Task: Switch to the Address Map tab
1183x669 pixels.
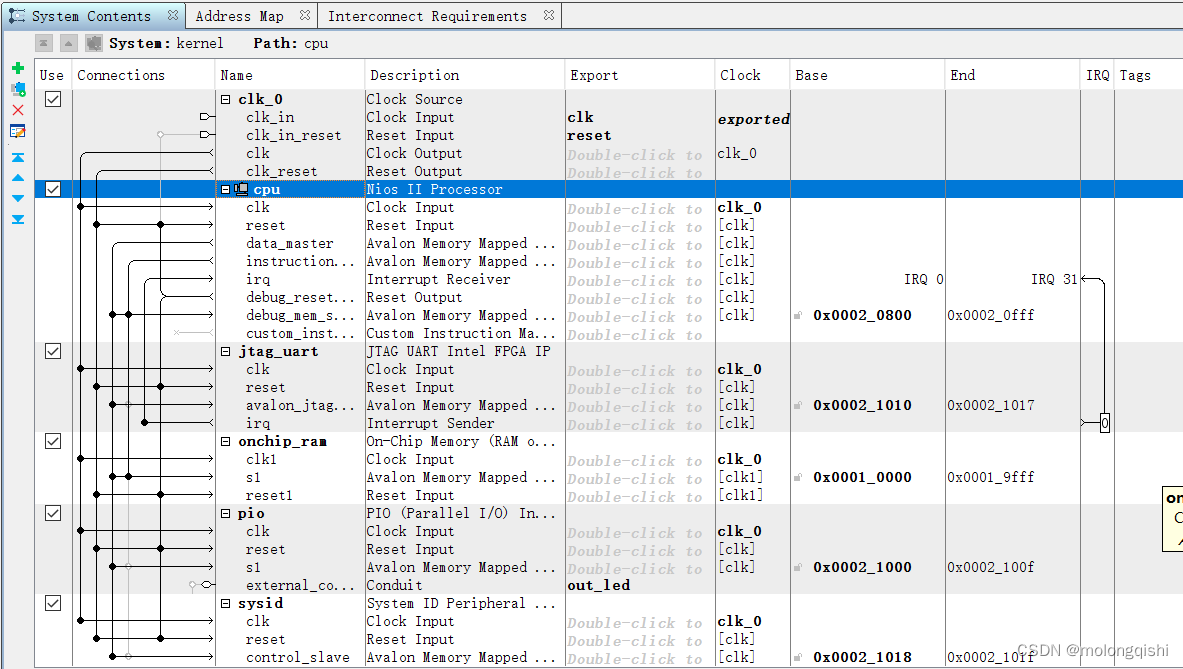Action: (x=240, y=16)
